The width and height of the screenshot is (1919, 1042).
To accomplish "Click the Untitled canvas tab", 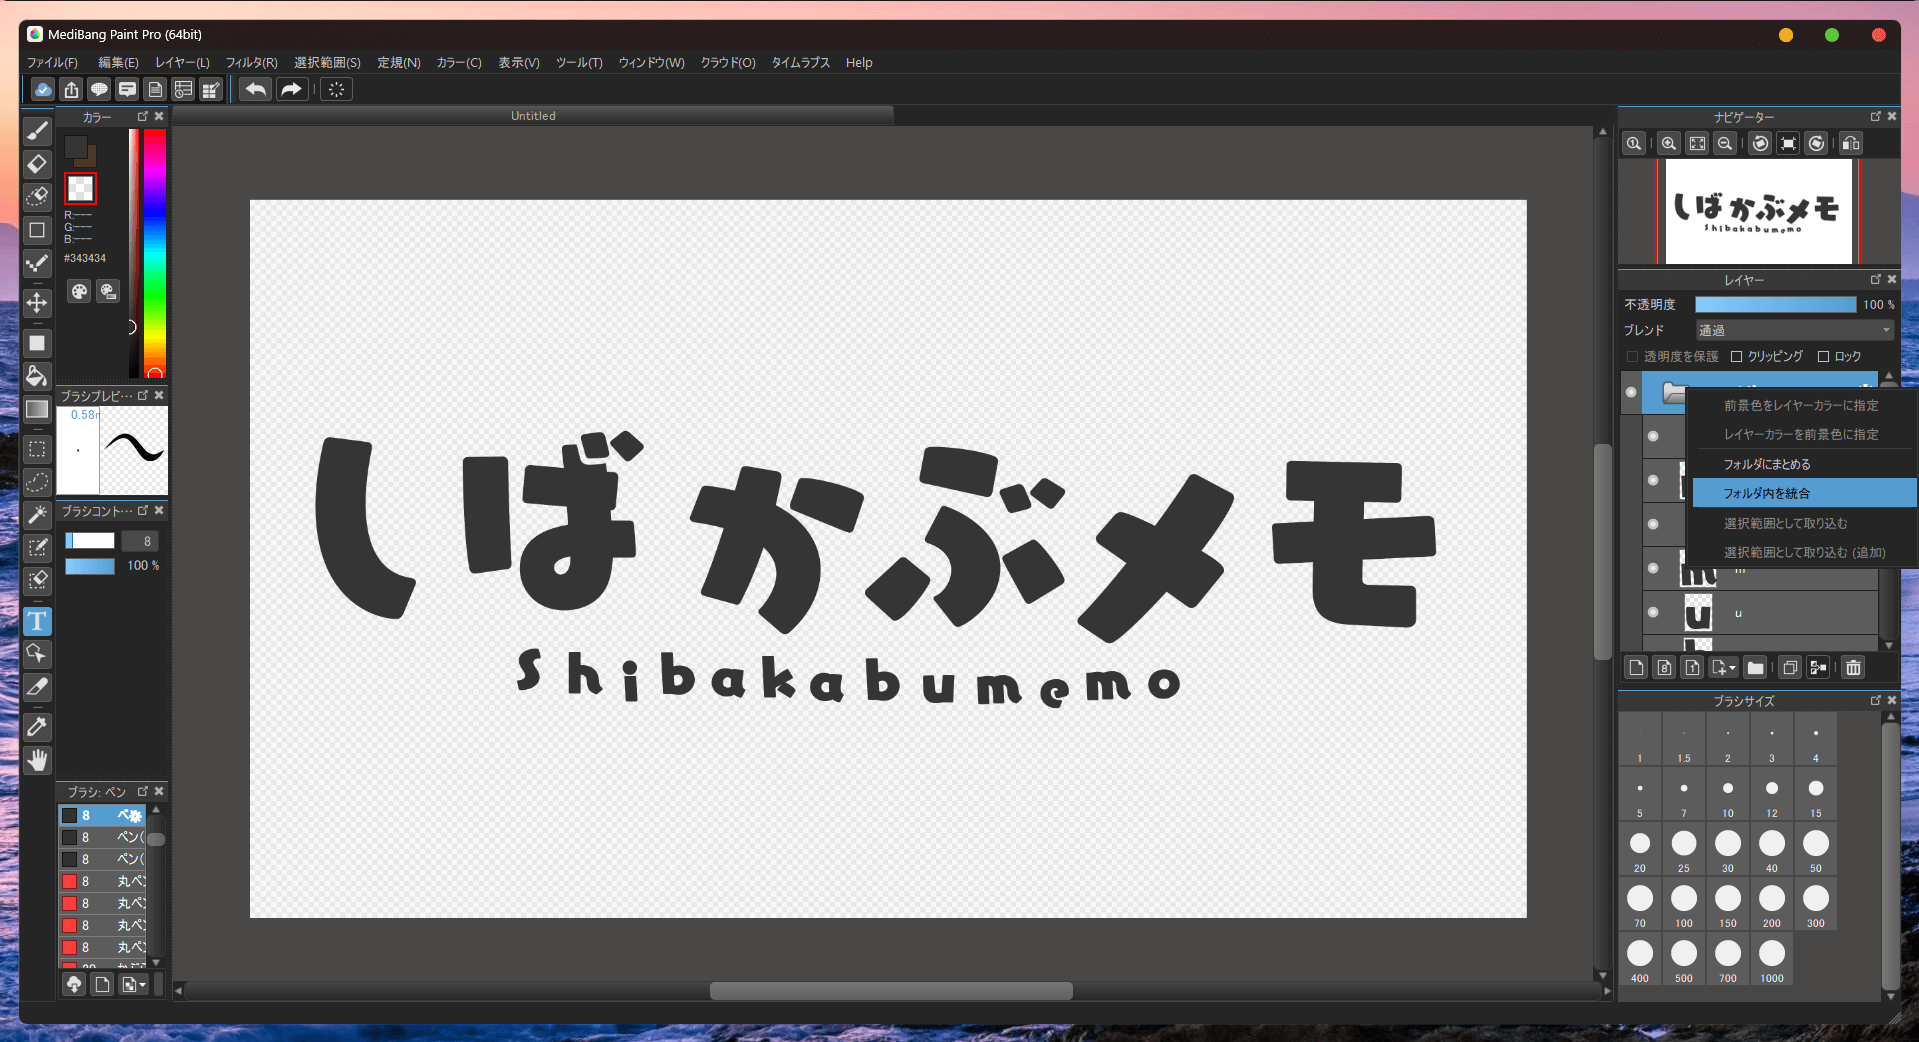I will [533, 116].
